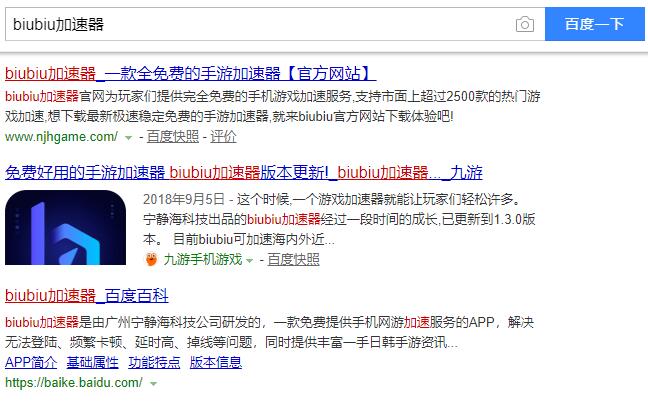Open the 免费好用的手游加速器 九游 result title
648x408 pixels.
tap(244, 172)
